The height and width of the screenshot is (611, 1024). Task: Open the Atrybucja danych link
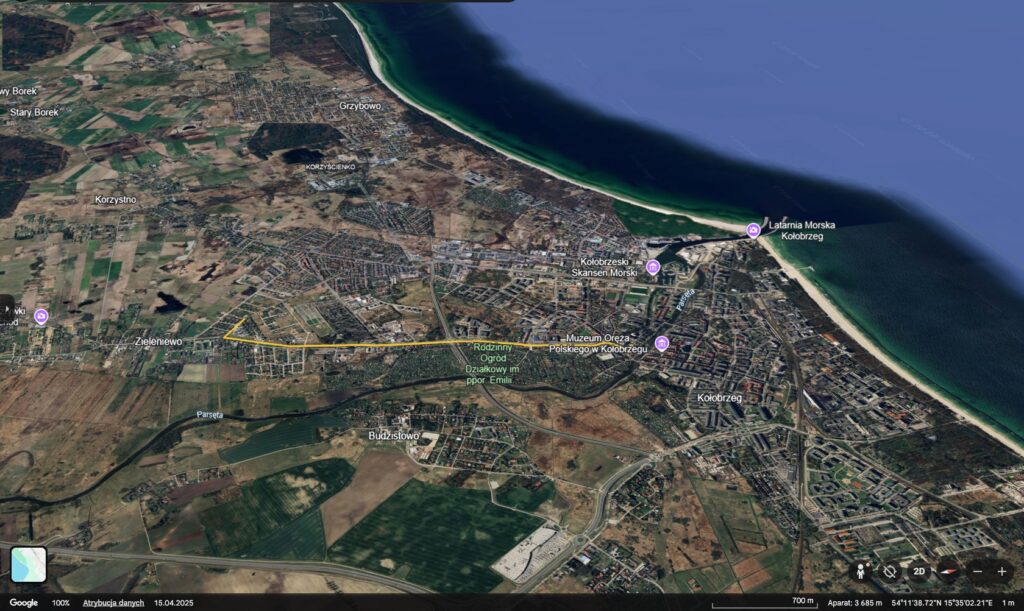point(113,603)
